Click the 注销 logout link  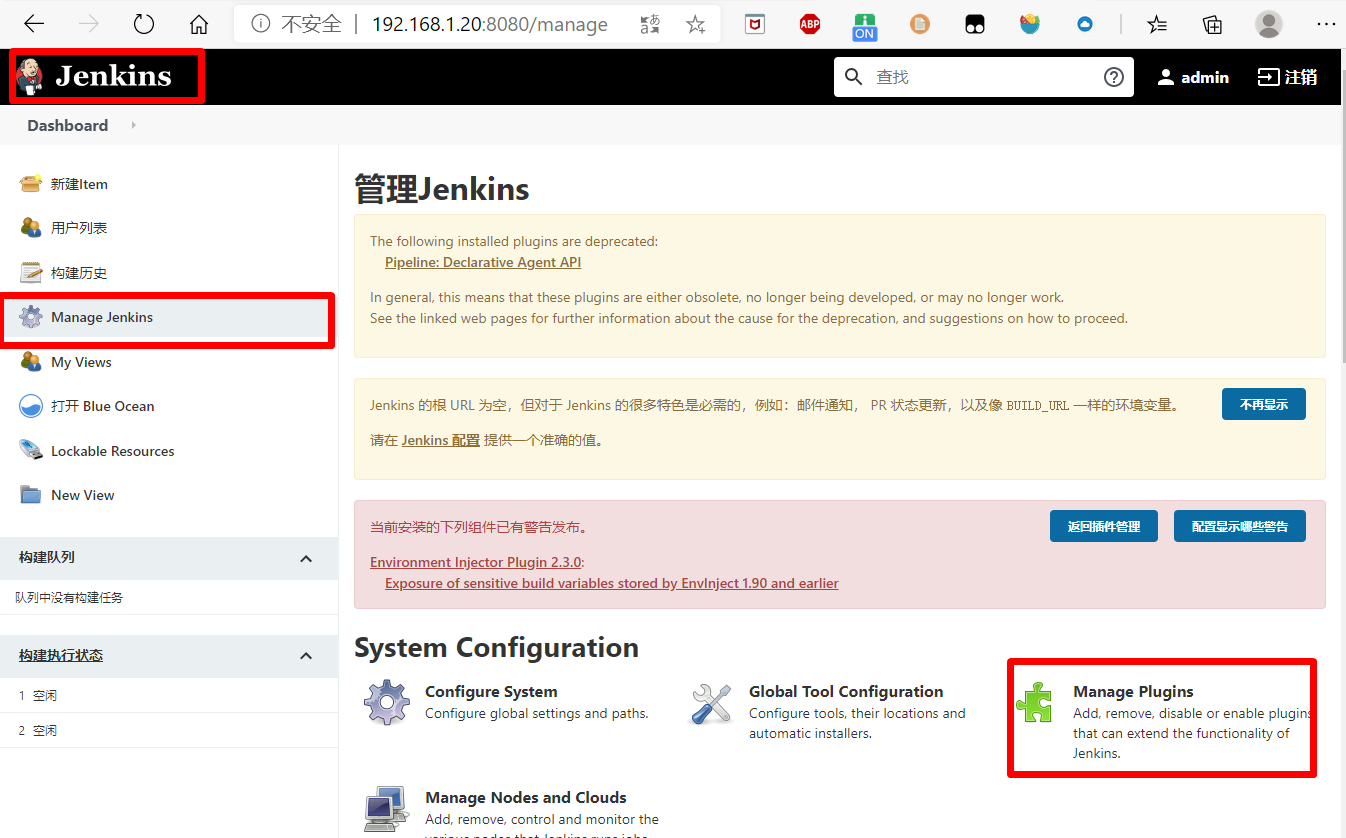click(1287, 77)
